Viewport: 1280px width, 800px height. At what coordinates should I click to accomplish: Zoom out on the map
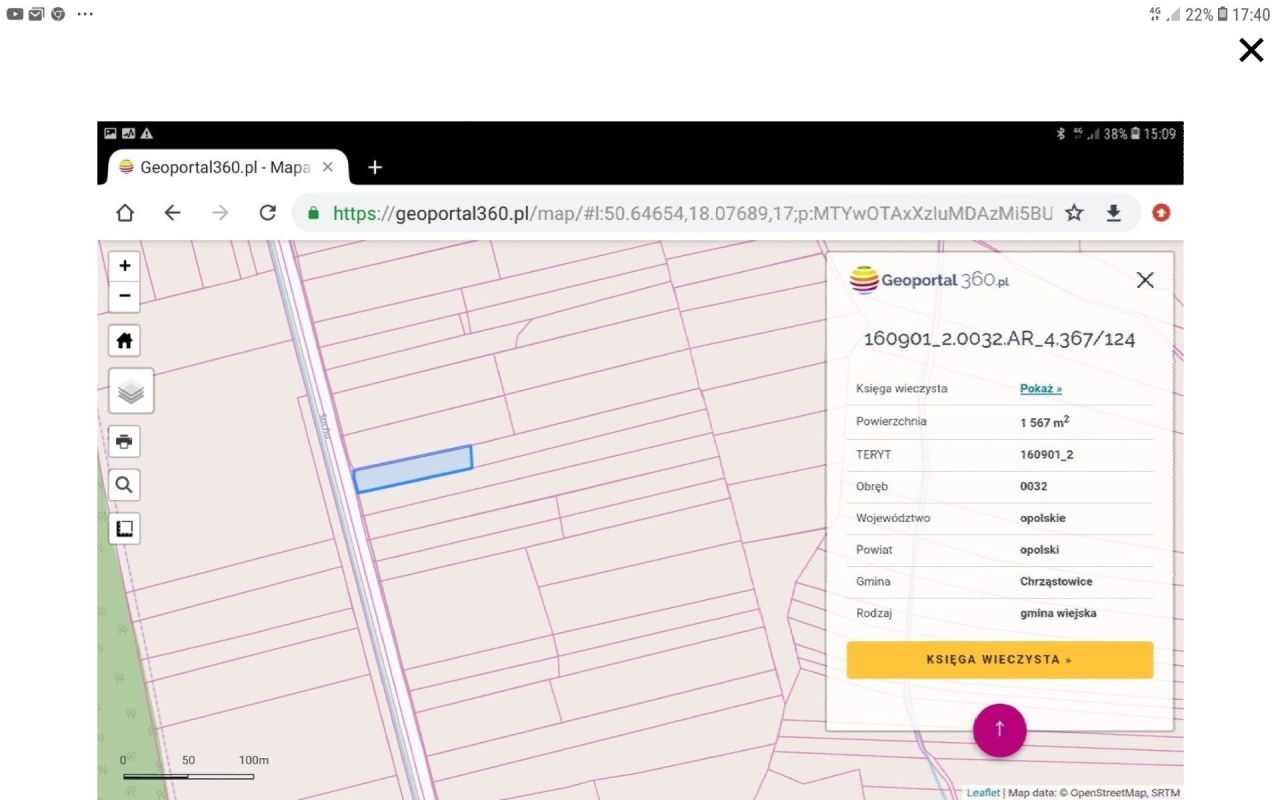click(x=125, y=296)
